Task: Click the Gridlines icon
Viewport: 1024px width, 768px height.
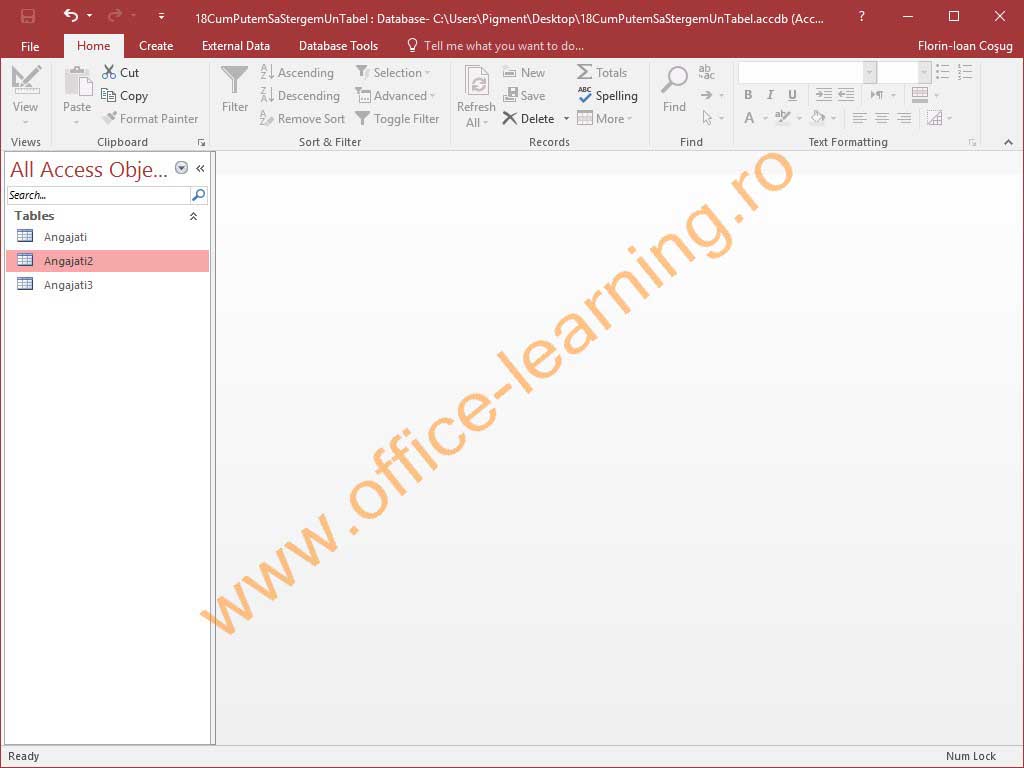Action: click(x=920, y=95)
